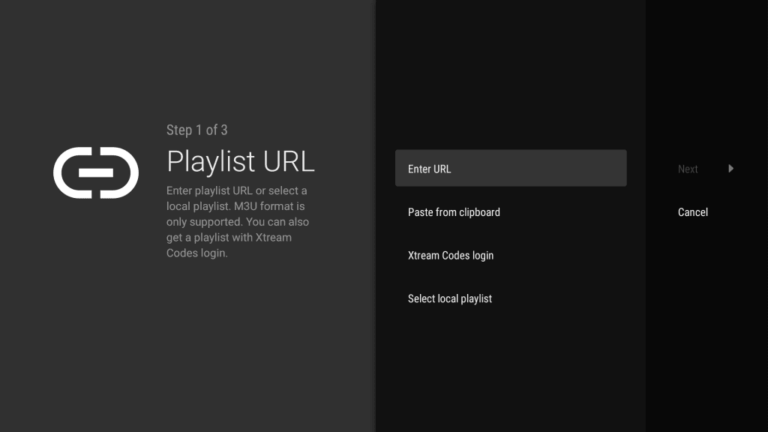Image resolution: width=768 pixels, height=432 pixels.
Task: Select the Enter URL option
Action: pos(510,169)
